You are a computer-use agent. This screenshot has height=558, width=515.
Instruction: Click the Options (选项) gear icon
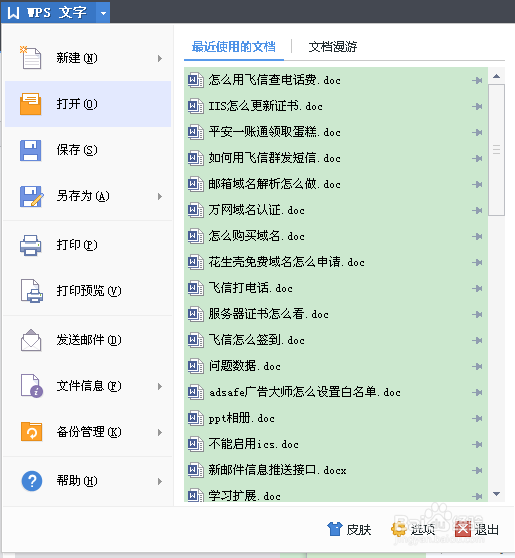click(399, 529)
